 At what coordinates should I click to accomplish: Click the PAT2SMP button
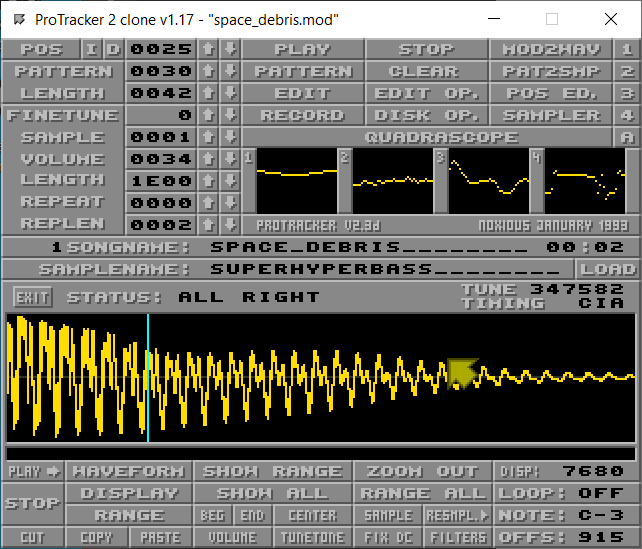coord(551,71)
